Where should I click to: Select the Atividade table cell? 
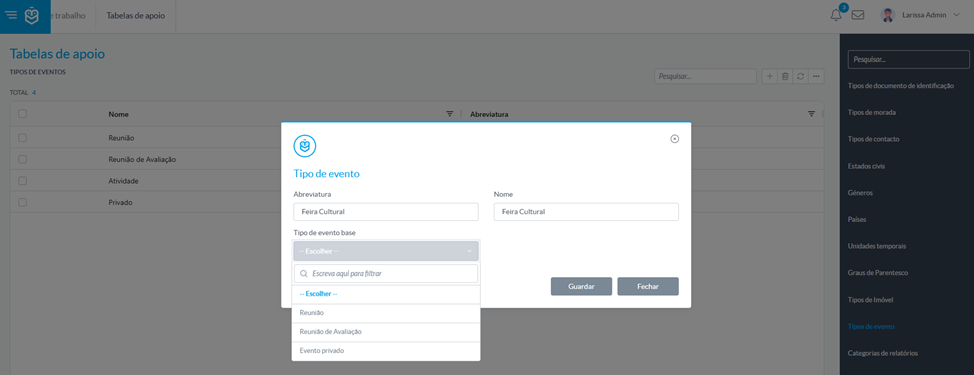[123, 181]
